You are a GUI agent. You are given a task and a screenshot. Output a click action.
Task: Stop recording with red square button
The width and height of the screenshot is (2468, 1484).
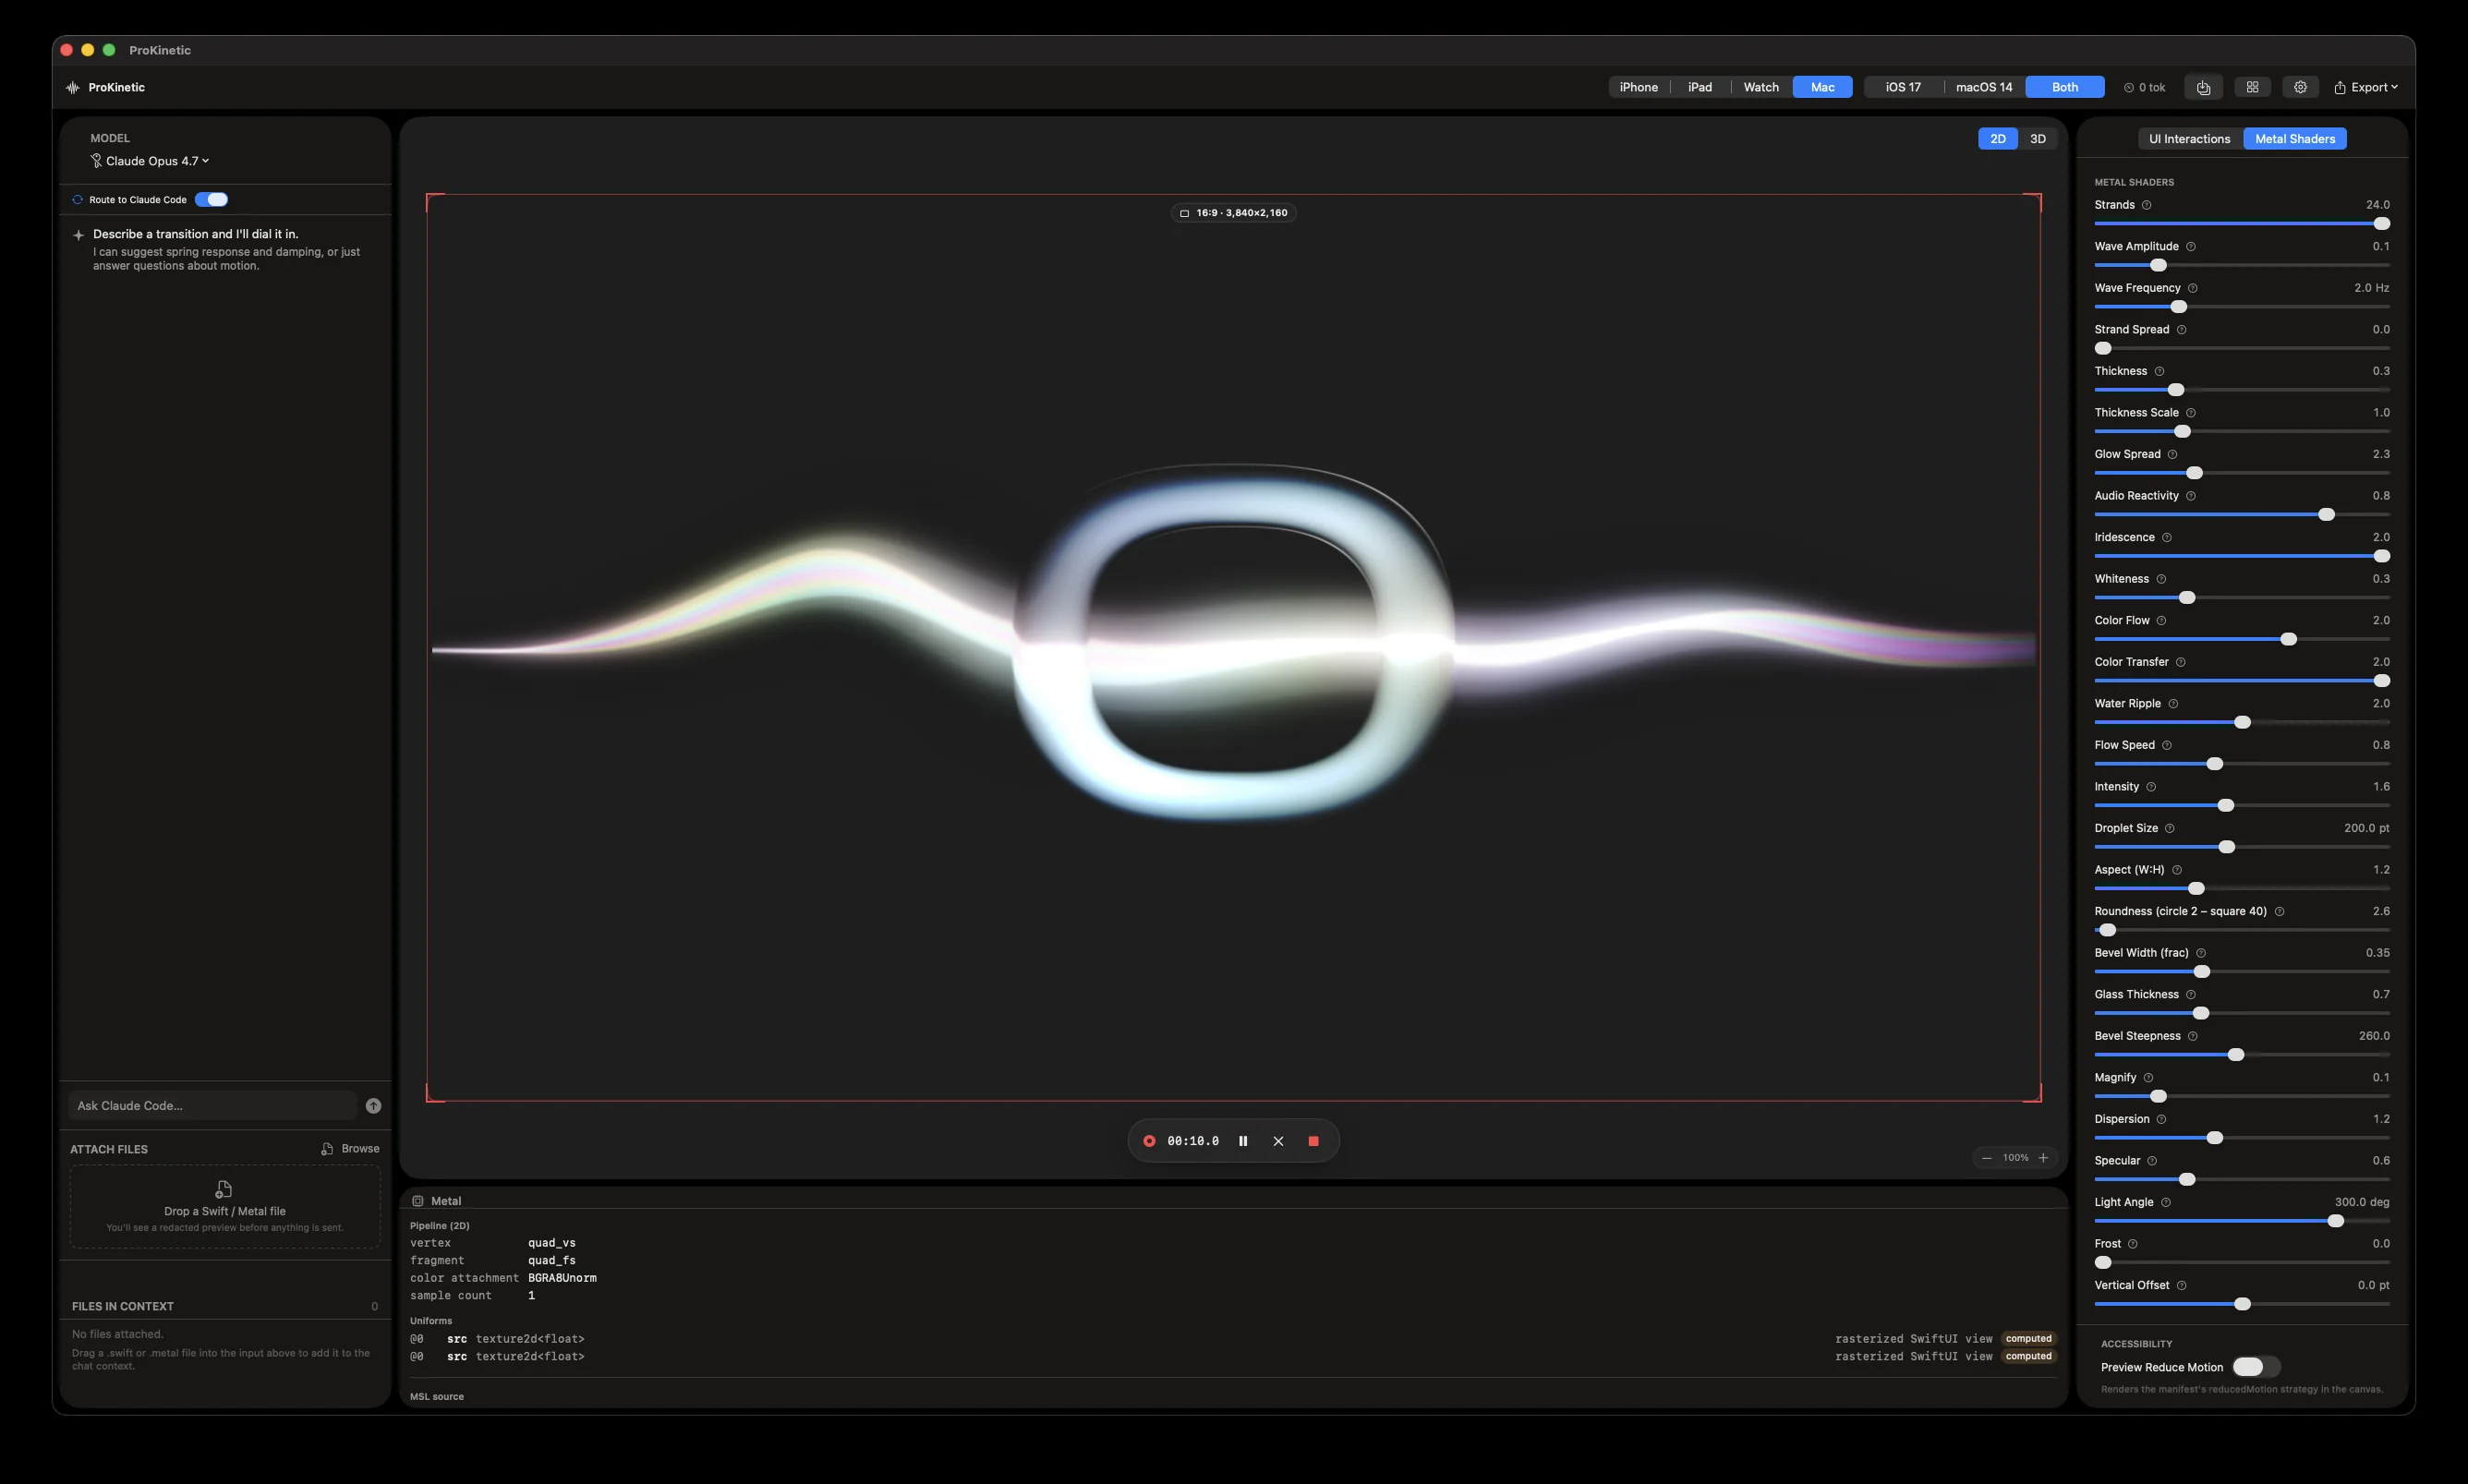1313,1141
